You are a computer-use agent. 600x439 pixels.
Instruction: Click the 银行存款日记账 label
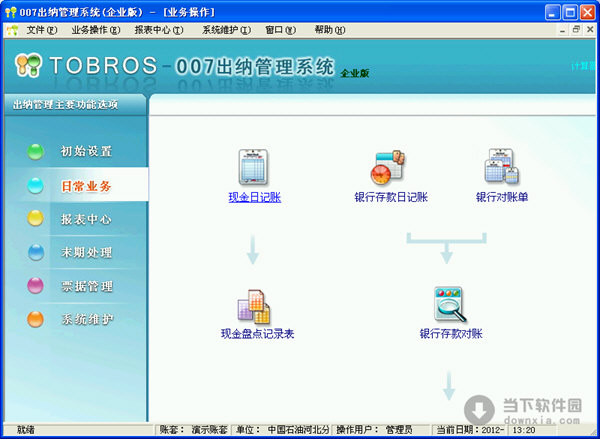pos(391,197)
